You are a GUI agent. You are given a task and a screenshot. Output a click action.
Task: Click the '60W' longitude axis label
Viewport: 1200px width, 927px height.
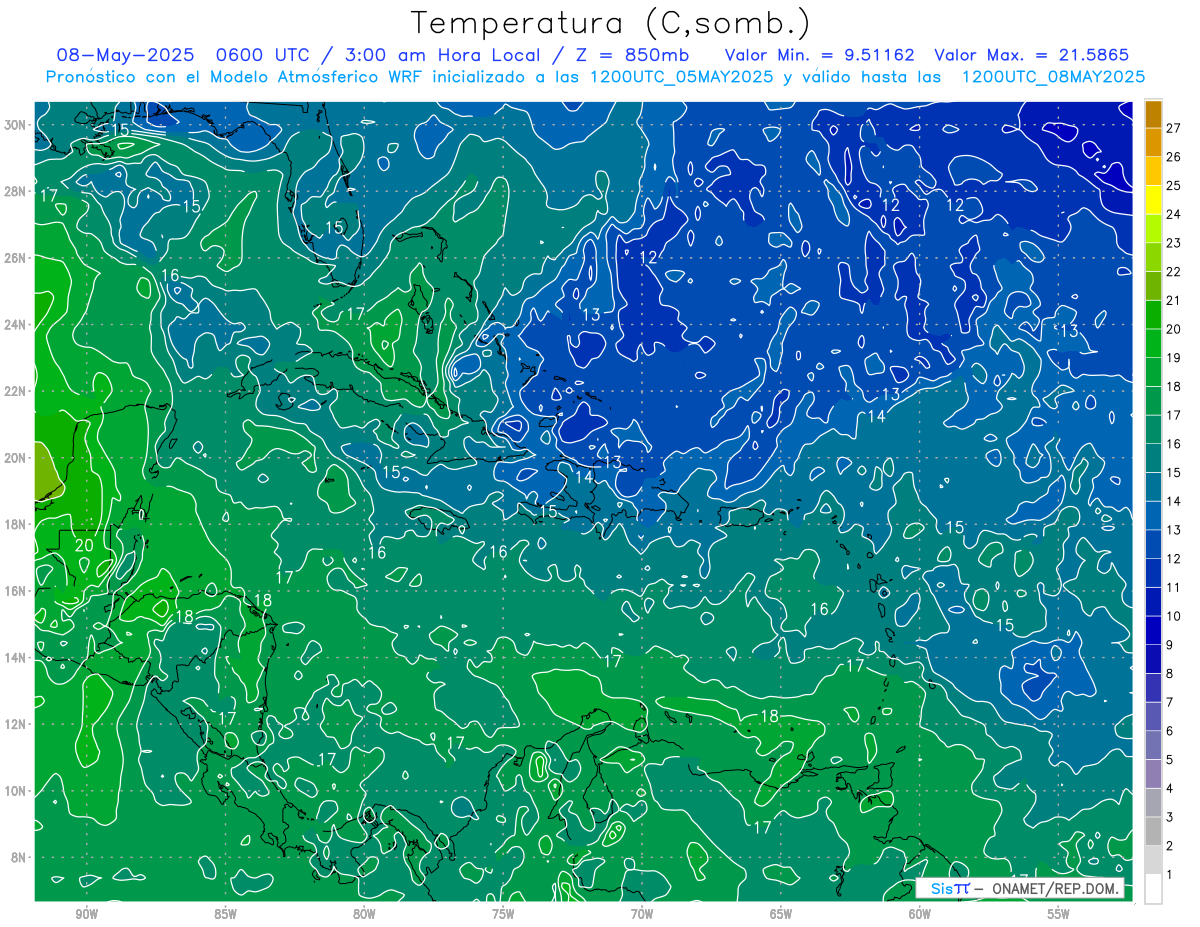(920, 914)
